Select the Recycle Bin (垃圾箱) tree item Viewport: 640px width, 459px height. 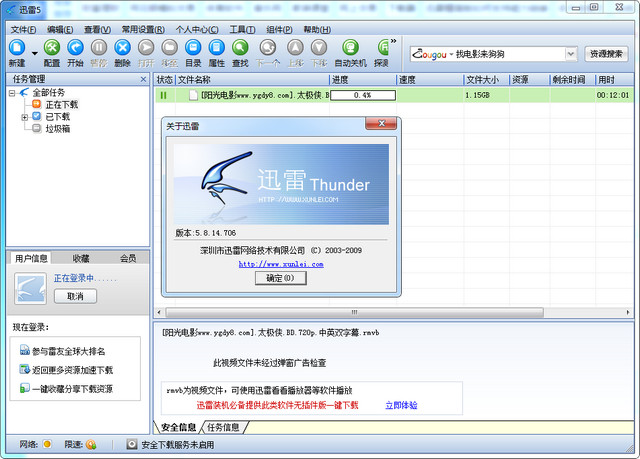(58, 129)
